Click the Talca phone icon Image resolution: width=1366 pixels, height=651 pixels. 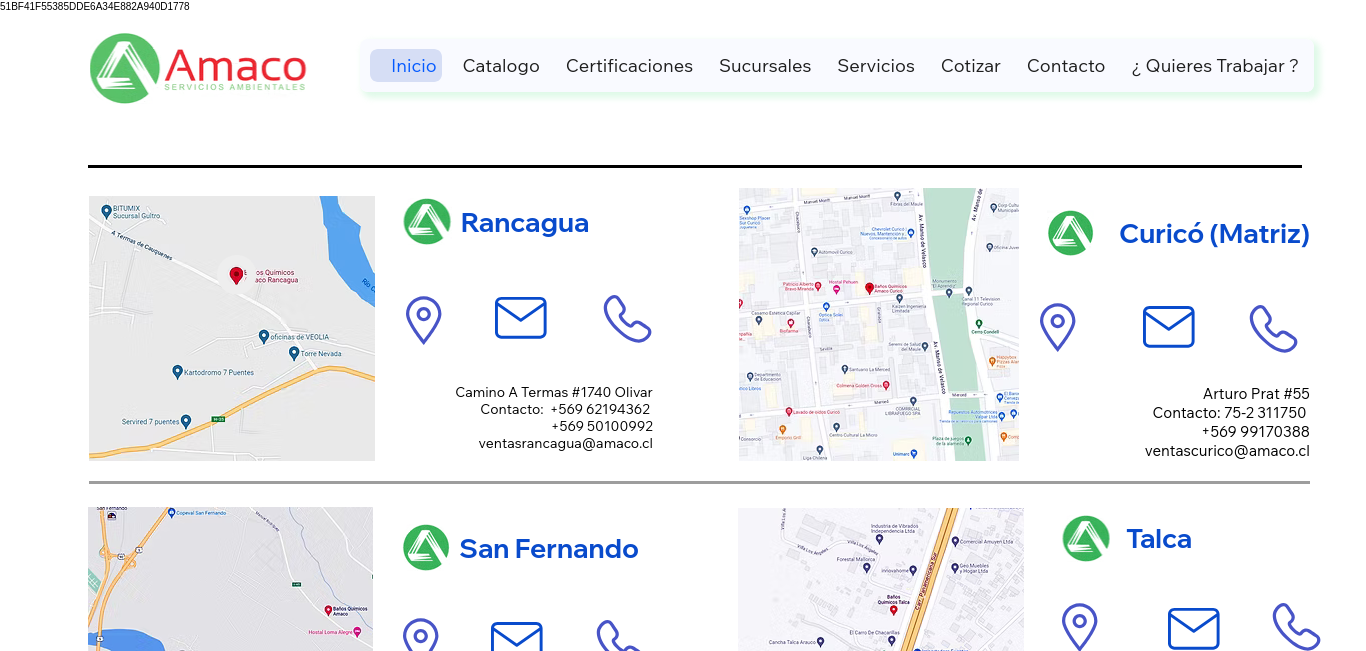(1297, 627)
